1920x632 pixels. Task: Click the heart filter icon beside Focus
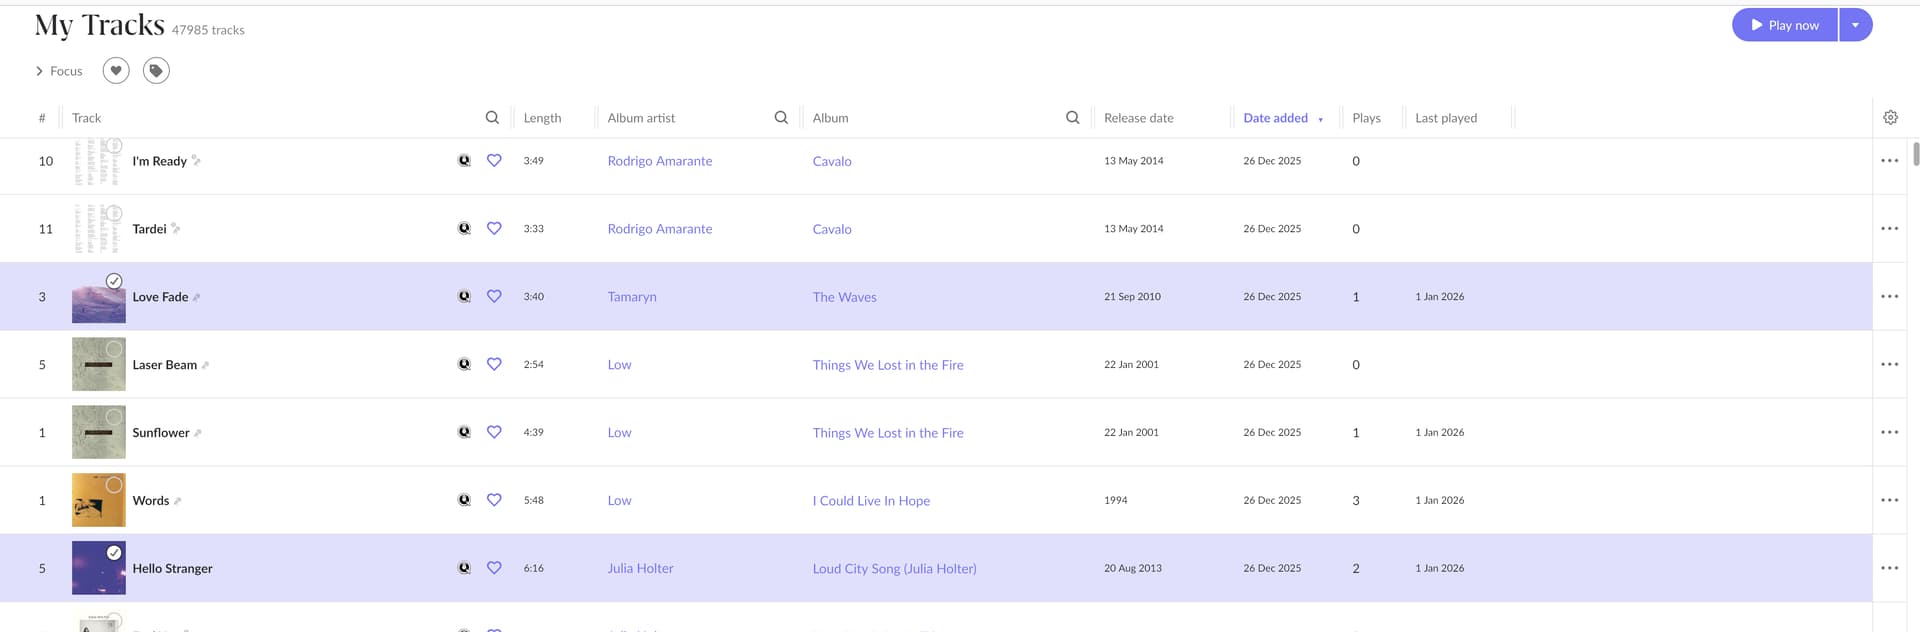(x=116, y=71)
